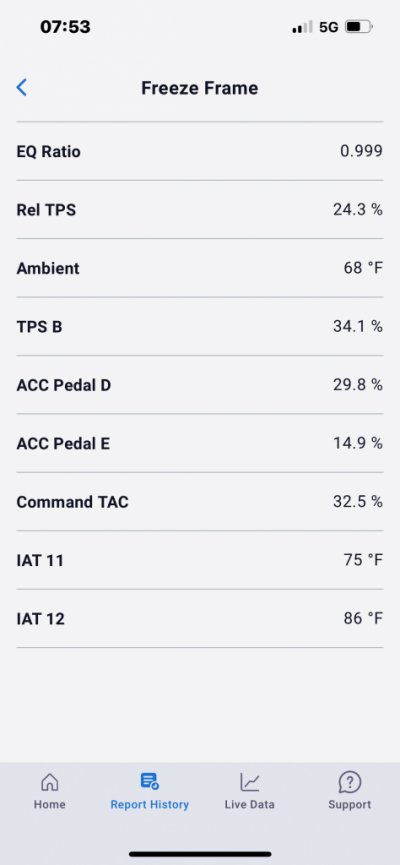This screenshot has width=400, height=865.
Task: Tap the IAT 11 reading
Action: (200, 560)
